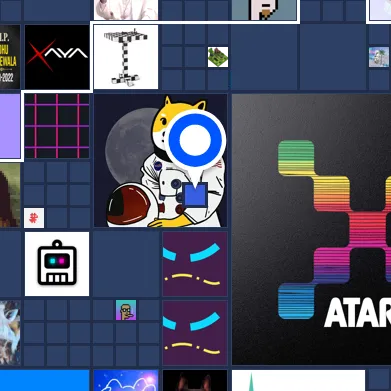Select the solid bright blue parcel at bottom
This screenshot has height=391, width=391.
click(x=45, y=380)
